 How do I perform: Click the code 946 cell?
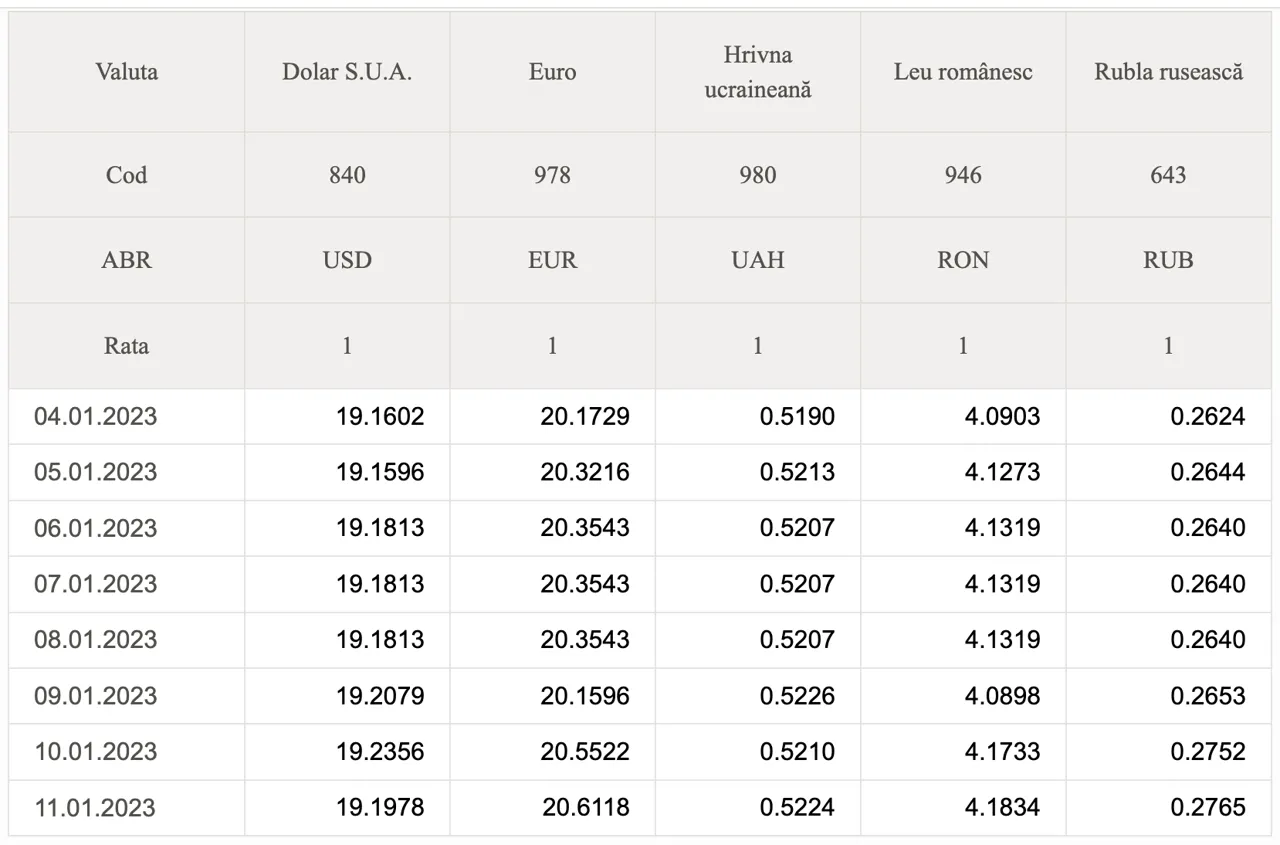963,175
